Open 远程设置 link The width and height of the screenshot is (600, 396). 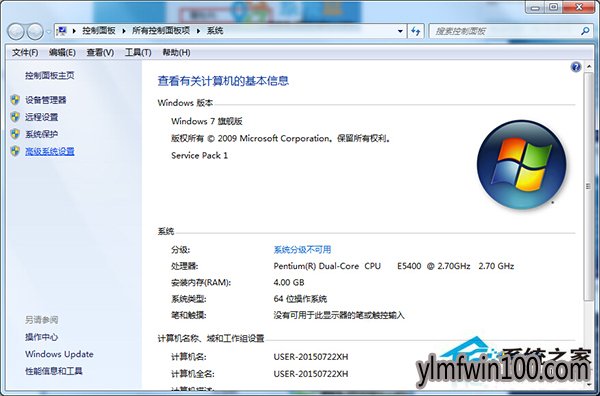[x=41, y=117]
